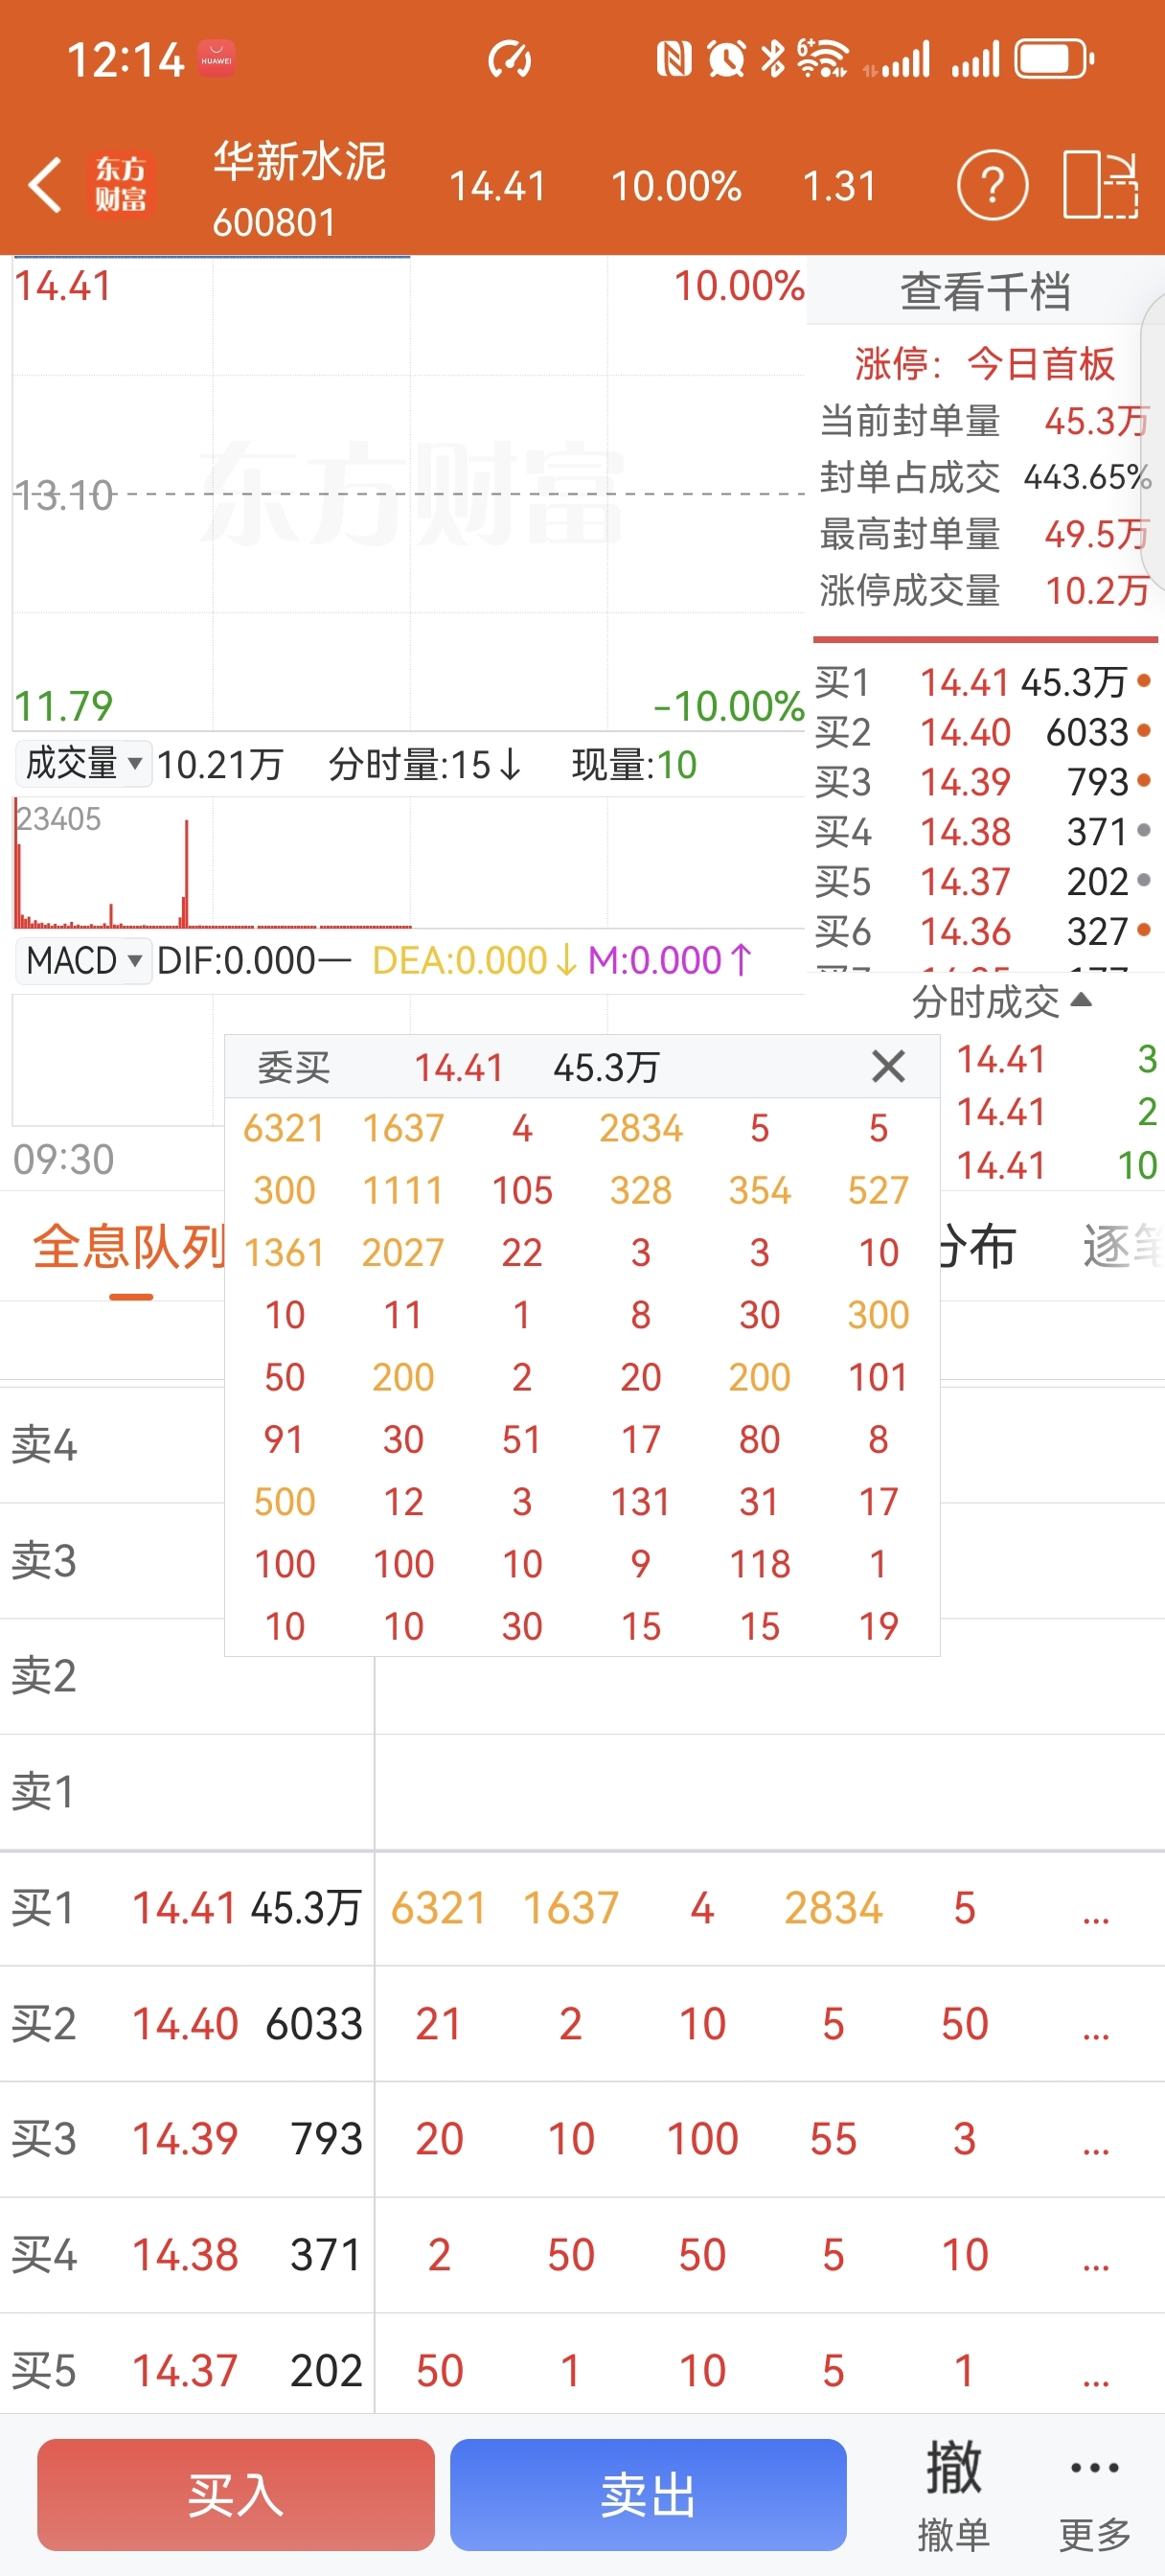Tap 涨停: 今日首板 label
1165x2576 pixels.
point(984,364)
